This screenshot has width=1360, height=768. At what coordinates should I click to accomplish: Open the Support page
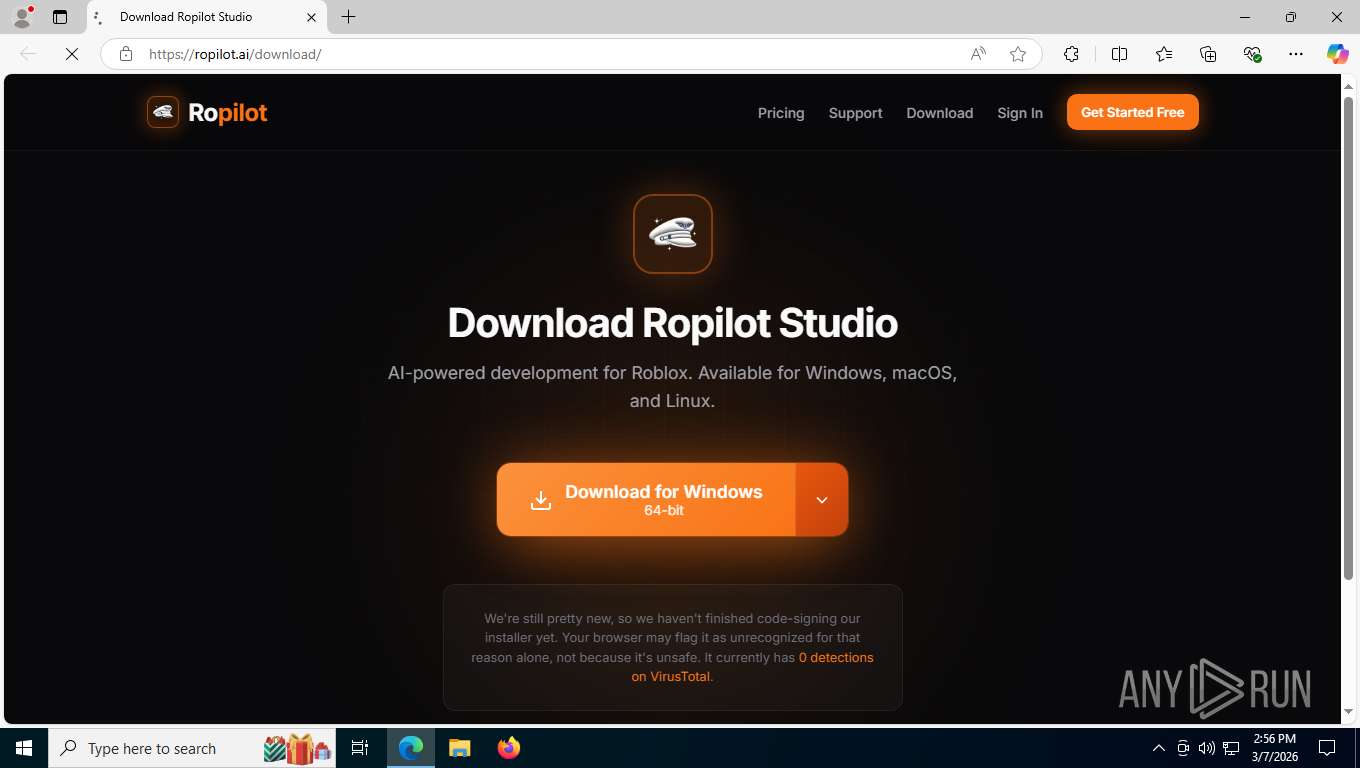855,113
